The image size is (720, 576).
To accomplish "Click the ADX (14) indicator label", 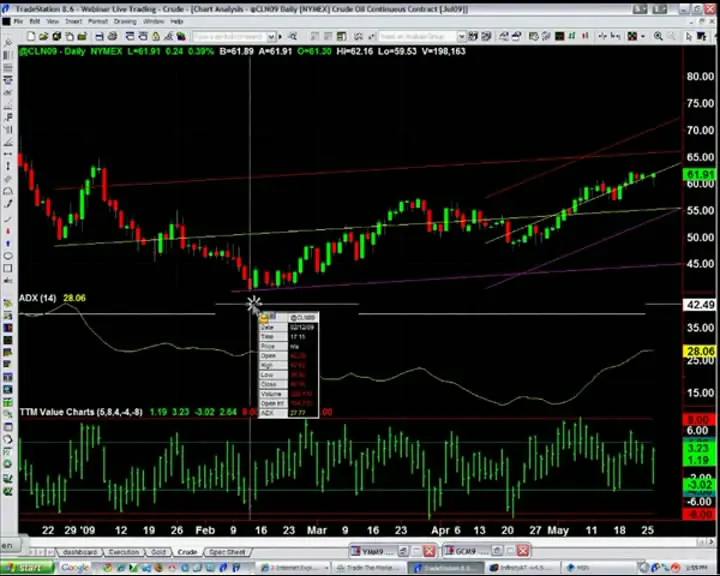I will pyautogui.click(x=37, y=298).
